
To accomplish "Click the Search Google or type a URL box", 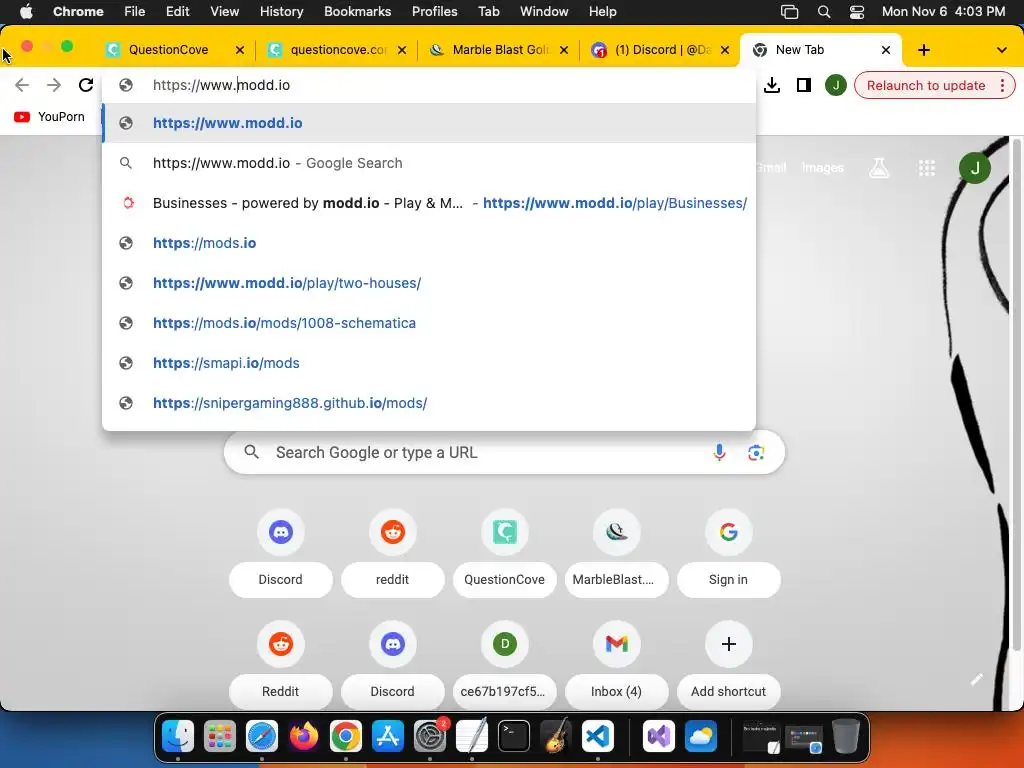I will pyautogui.click(x=504, y=452).
